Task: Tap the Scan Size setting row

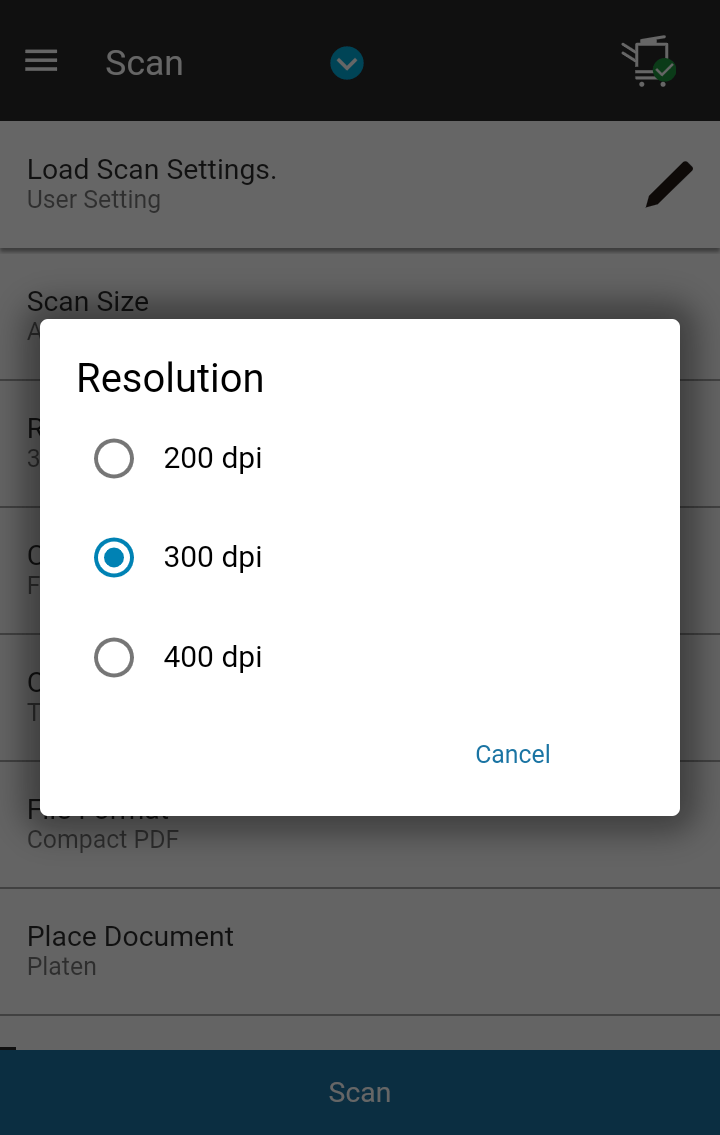Action: (x=360, y=300)
